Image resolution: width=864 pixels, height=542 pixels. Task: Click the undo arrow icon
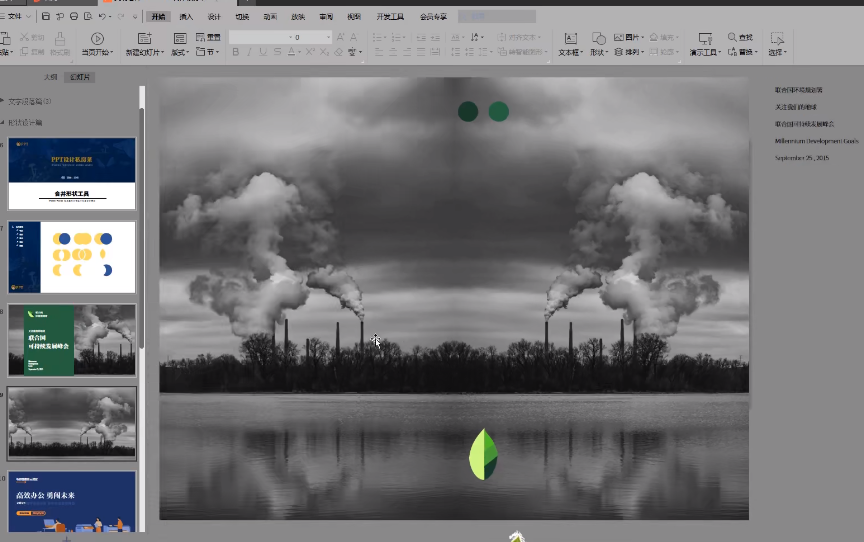[x=103, y=17]
